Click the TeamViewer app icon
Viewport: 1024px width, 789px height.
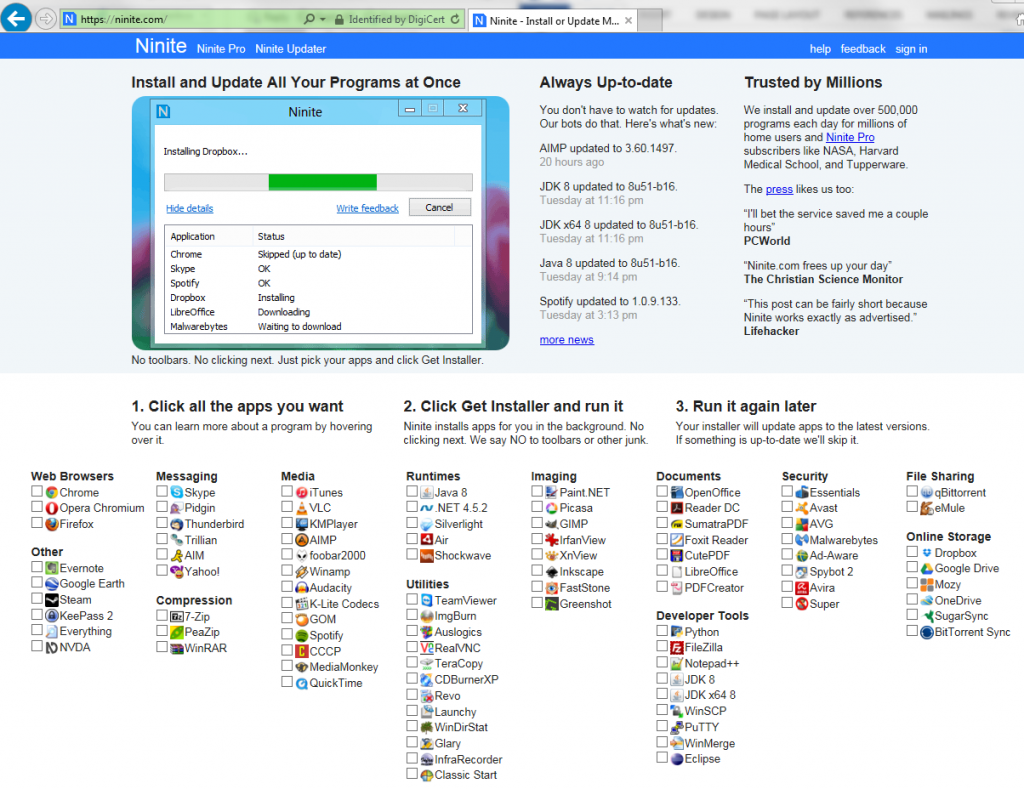point(427,600)
